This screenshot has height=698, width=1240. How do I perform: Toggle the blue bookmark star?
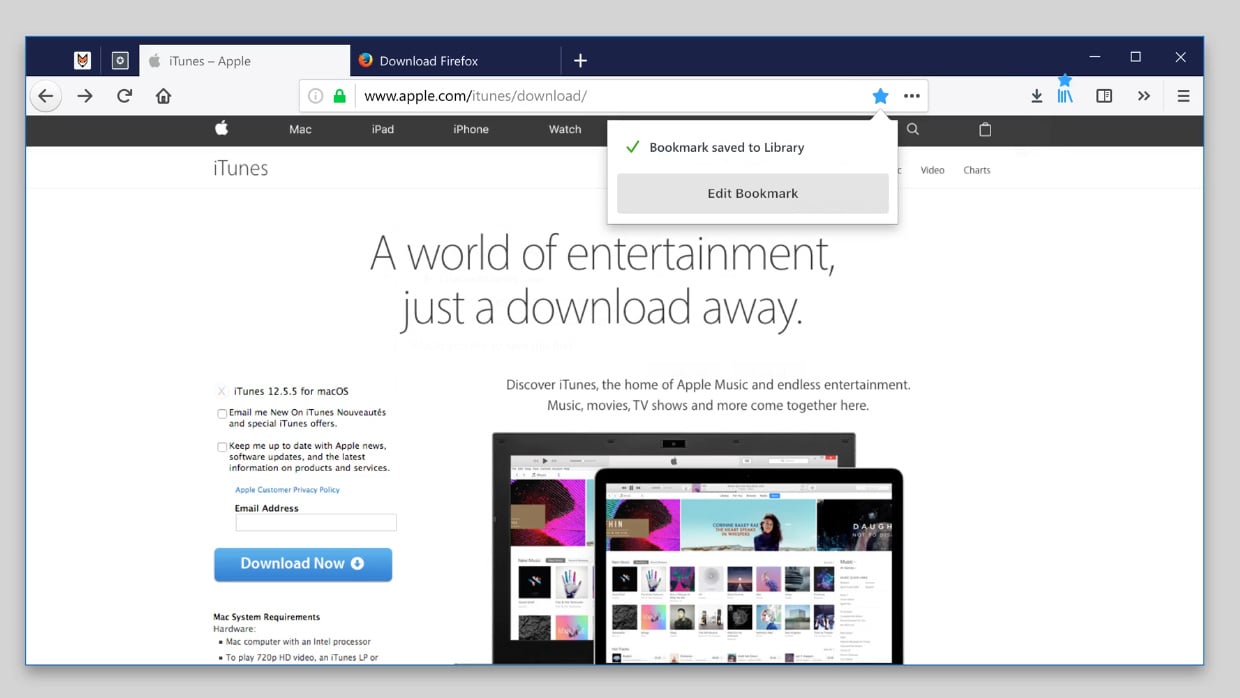880,96
